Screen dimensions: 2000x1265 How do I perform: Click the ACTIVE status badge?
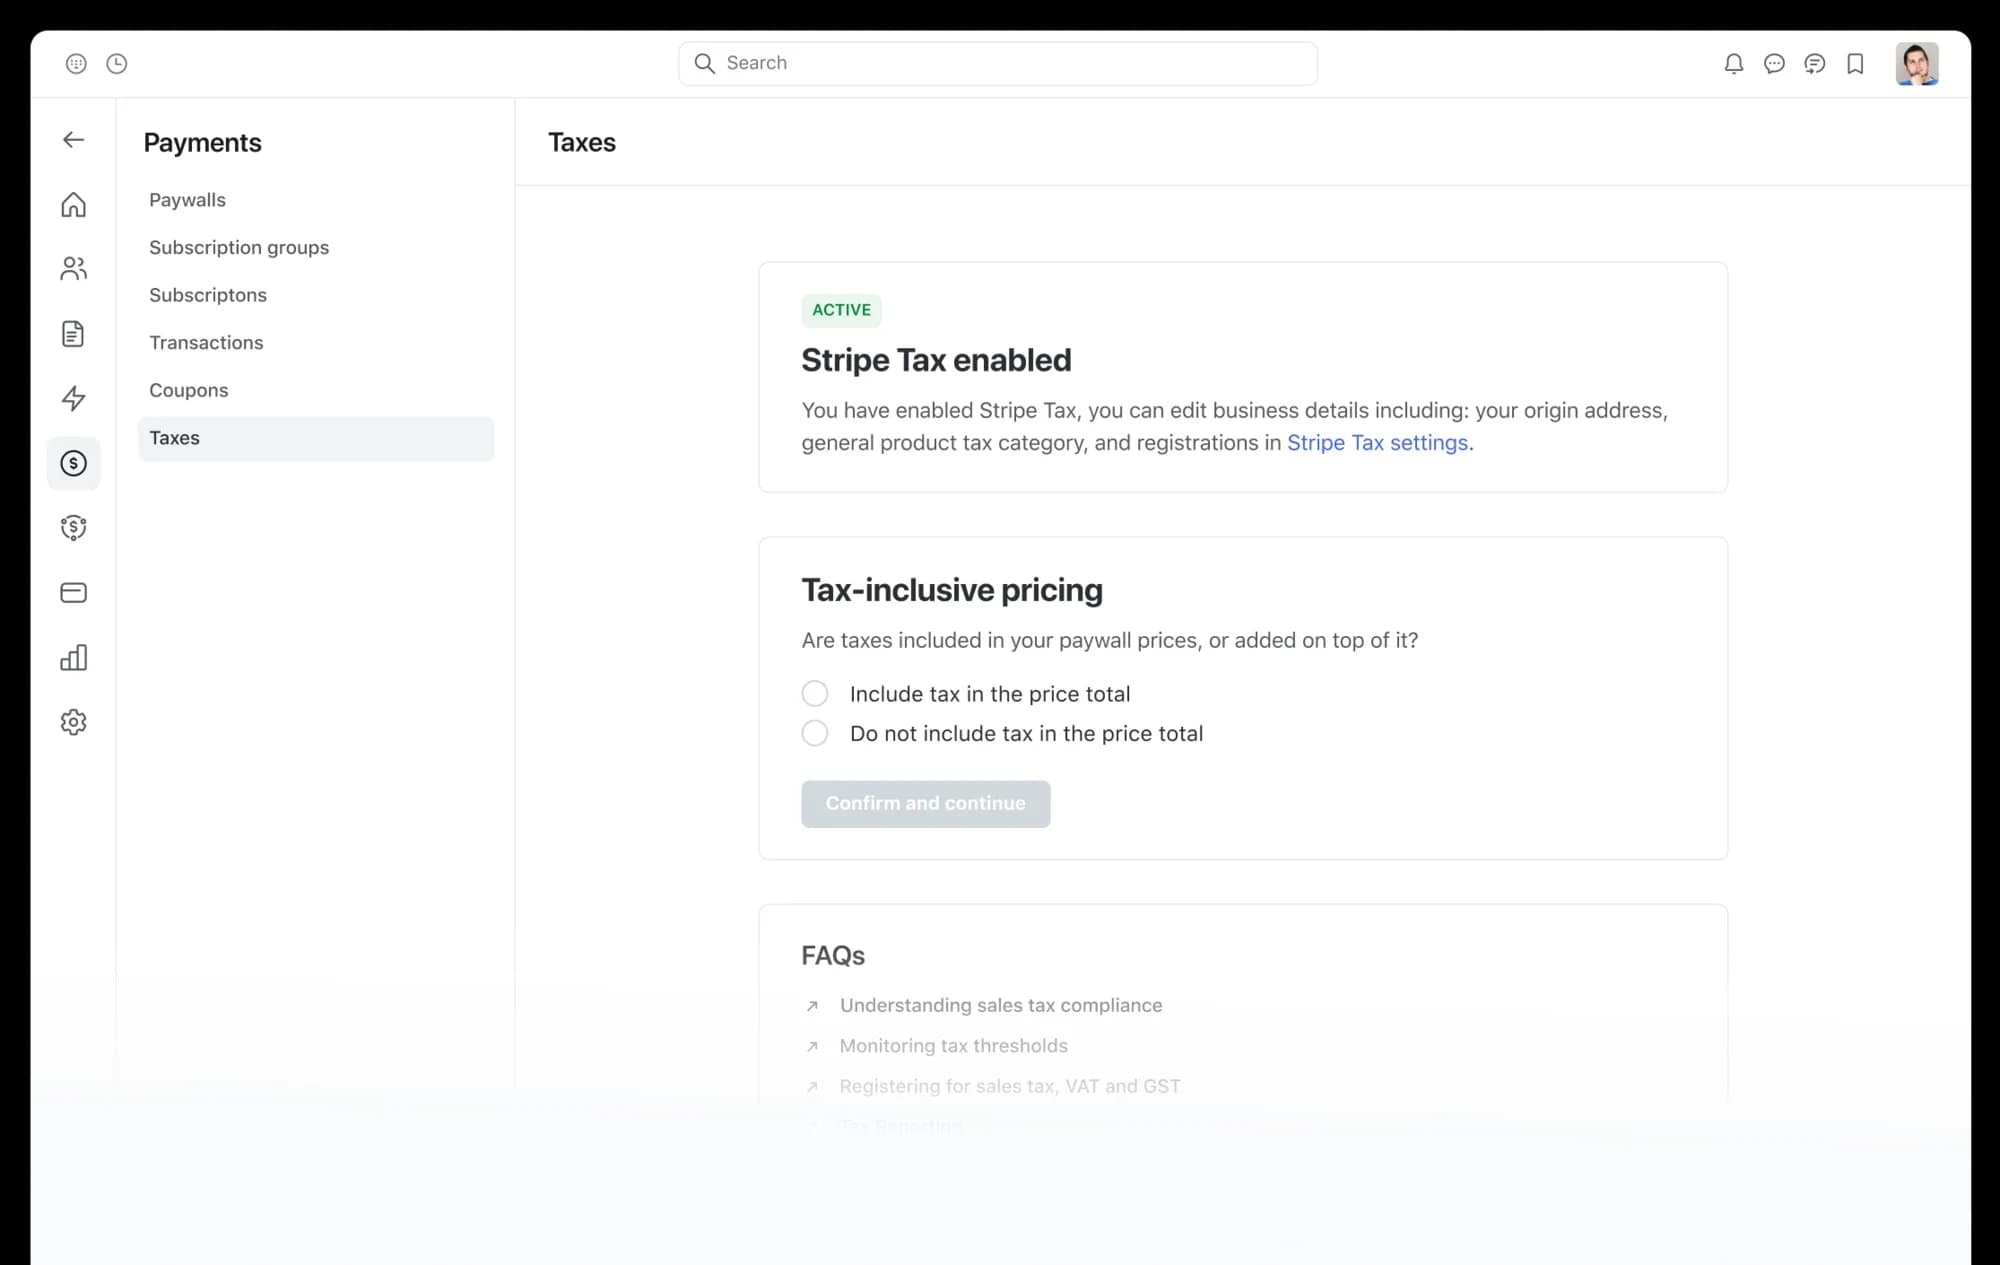click(841, 310)
